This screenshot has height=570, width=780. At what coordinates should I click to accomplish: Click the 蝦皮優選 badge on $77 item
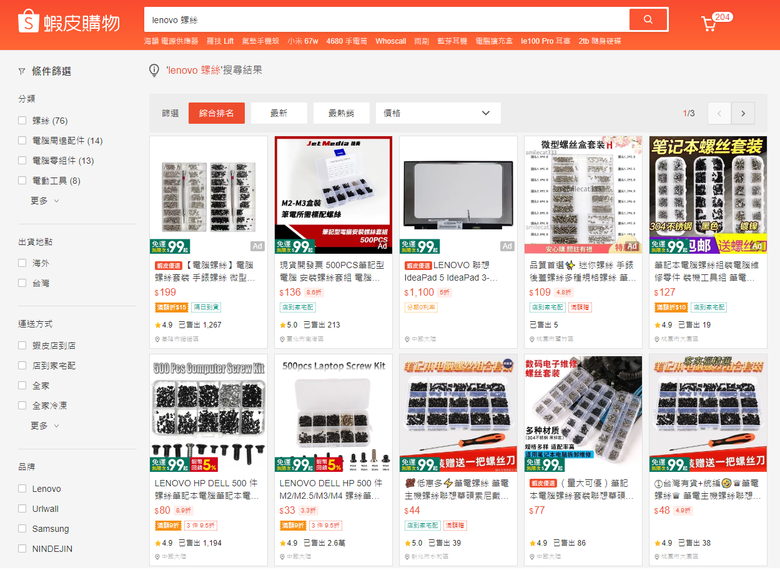click(x=543, y=483)
